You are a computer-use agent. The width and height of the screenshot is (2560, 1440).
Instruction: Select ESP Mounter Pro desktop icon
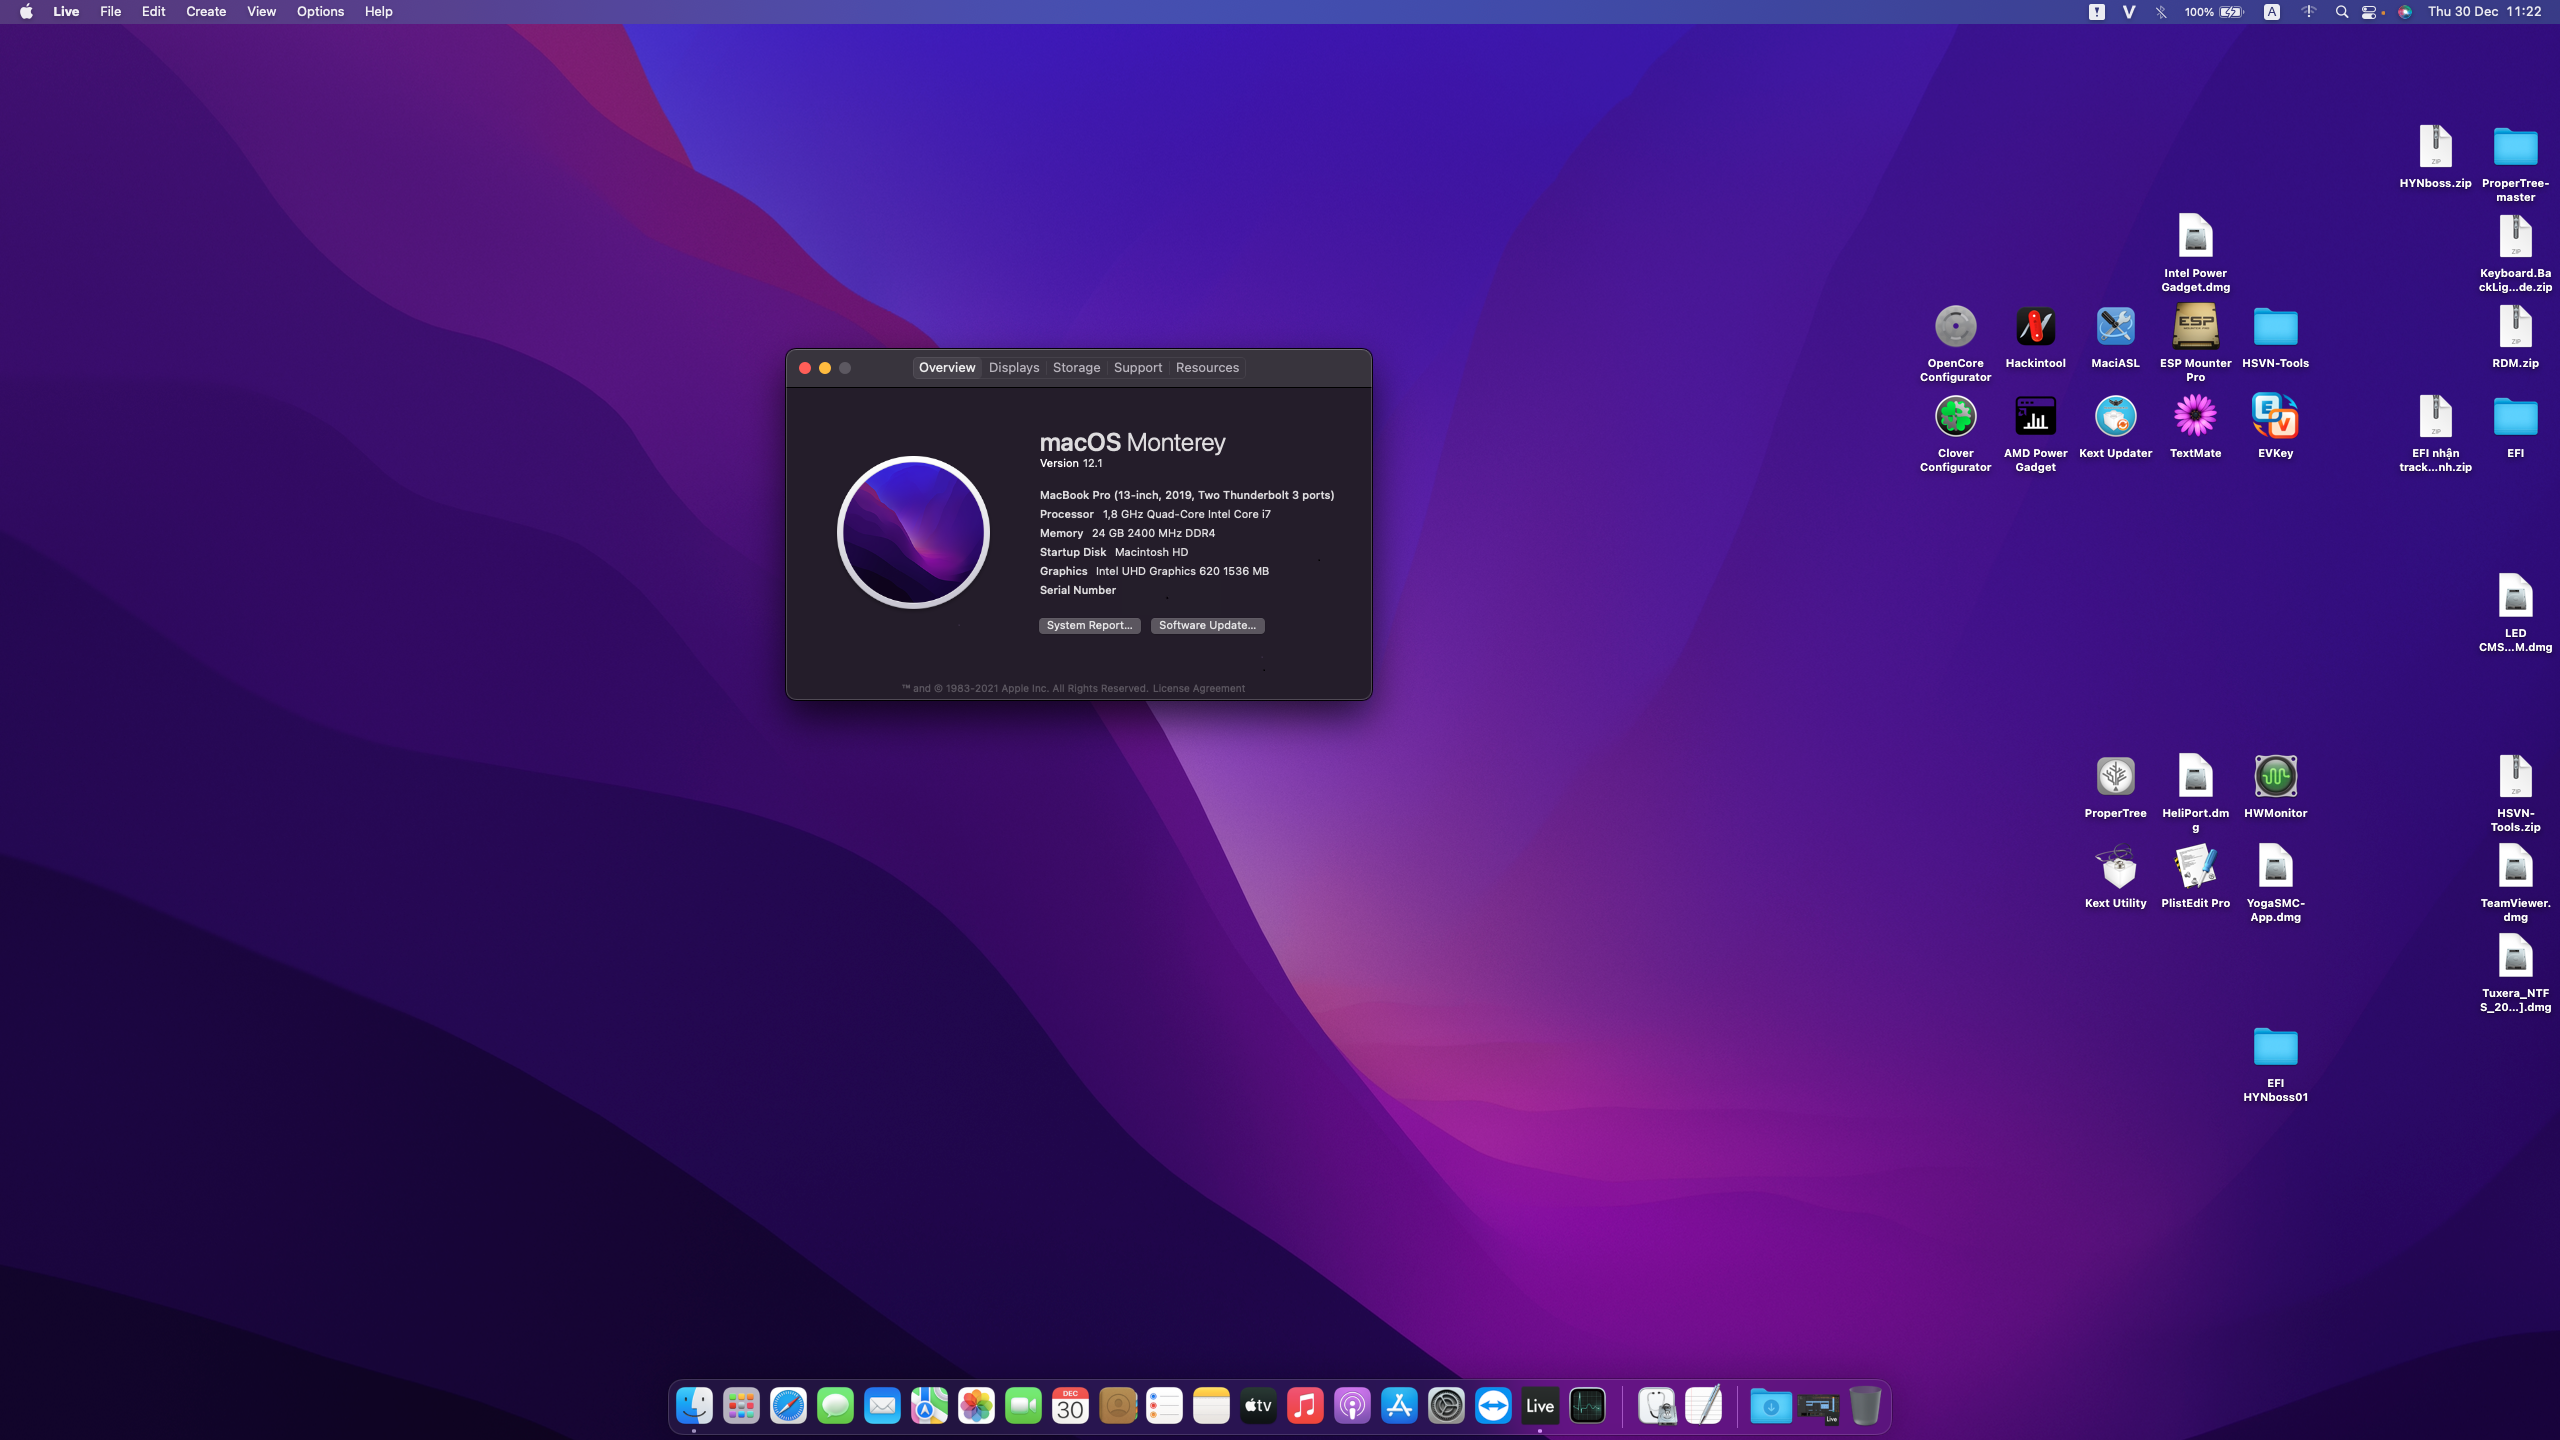2195,327
